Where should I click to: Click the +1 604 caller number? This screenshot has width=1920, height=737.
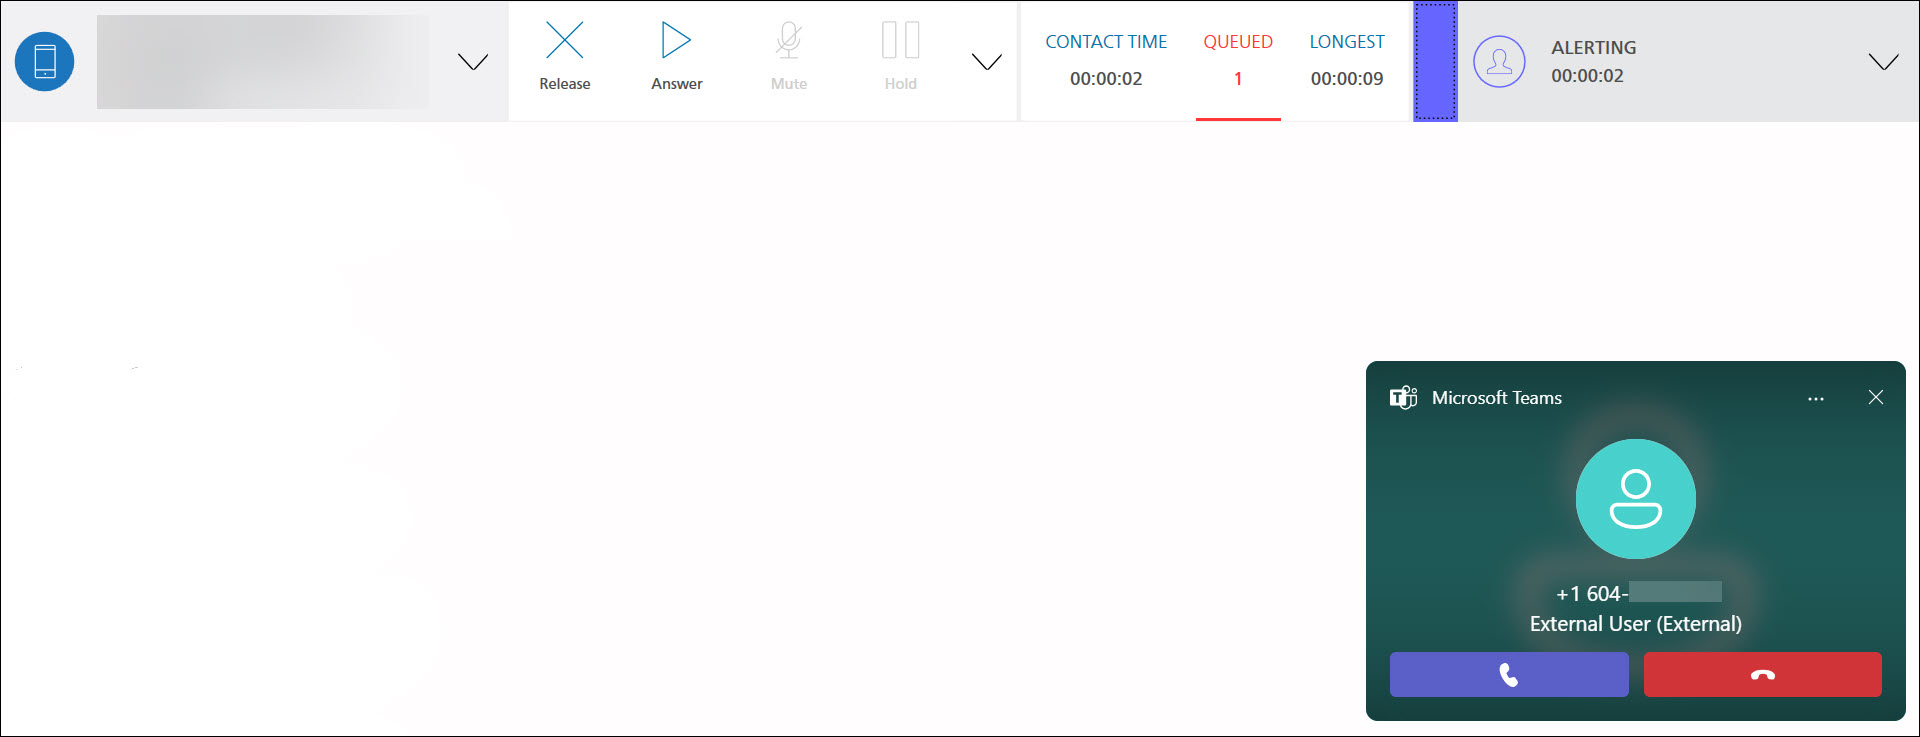click(x=1638, y=593)
